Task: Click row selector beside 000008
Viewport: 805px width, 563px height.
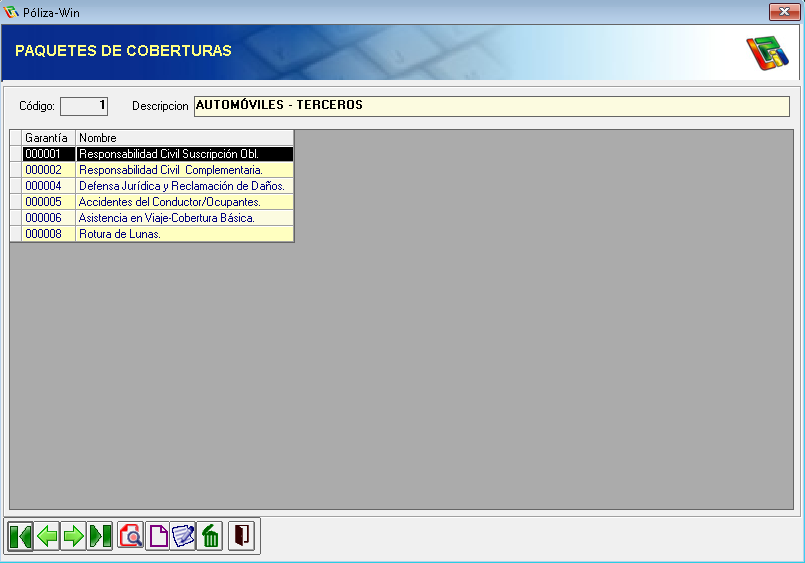Action: coord(16,234)
